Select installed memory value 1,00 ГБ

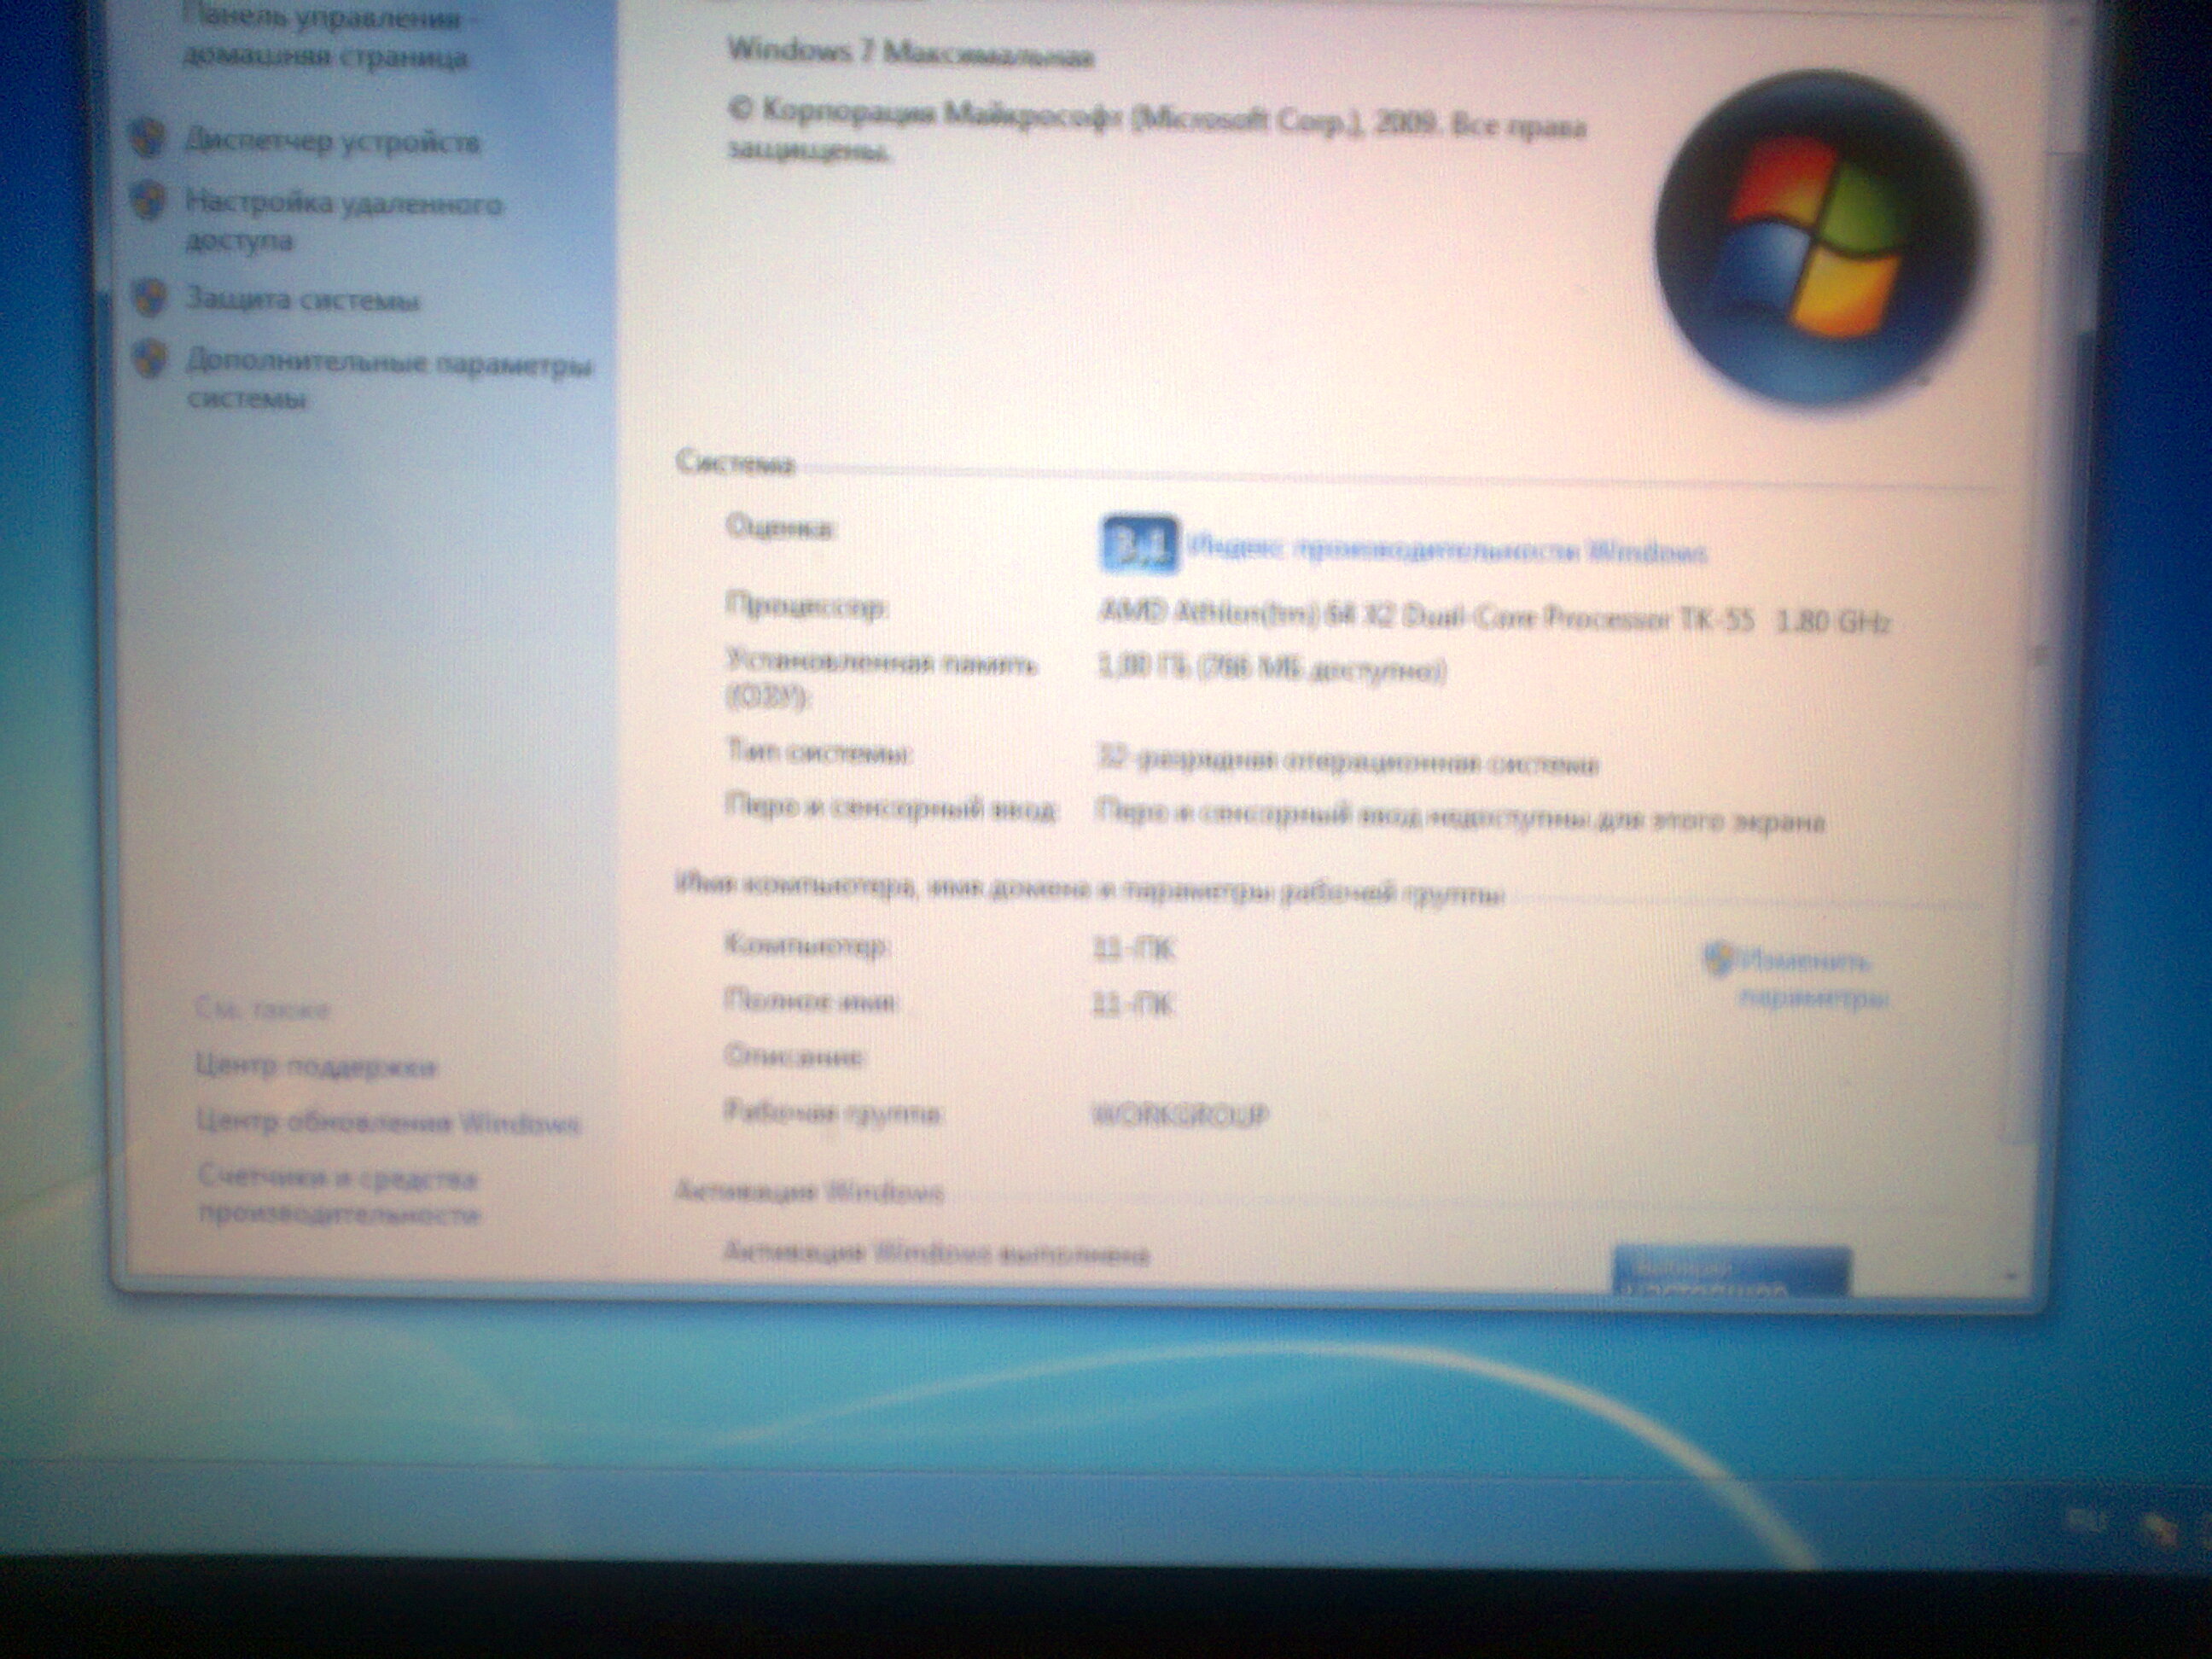click(1271, 667)
